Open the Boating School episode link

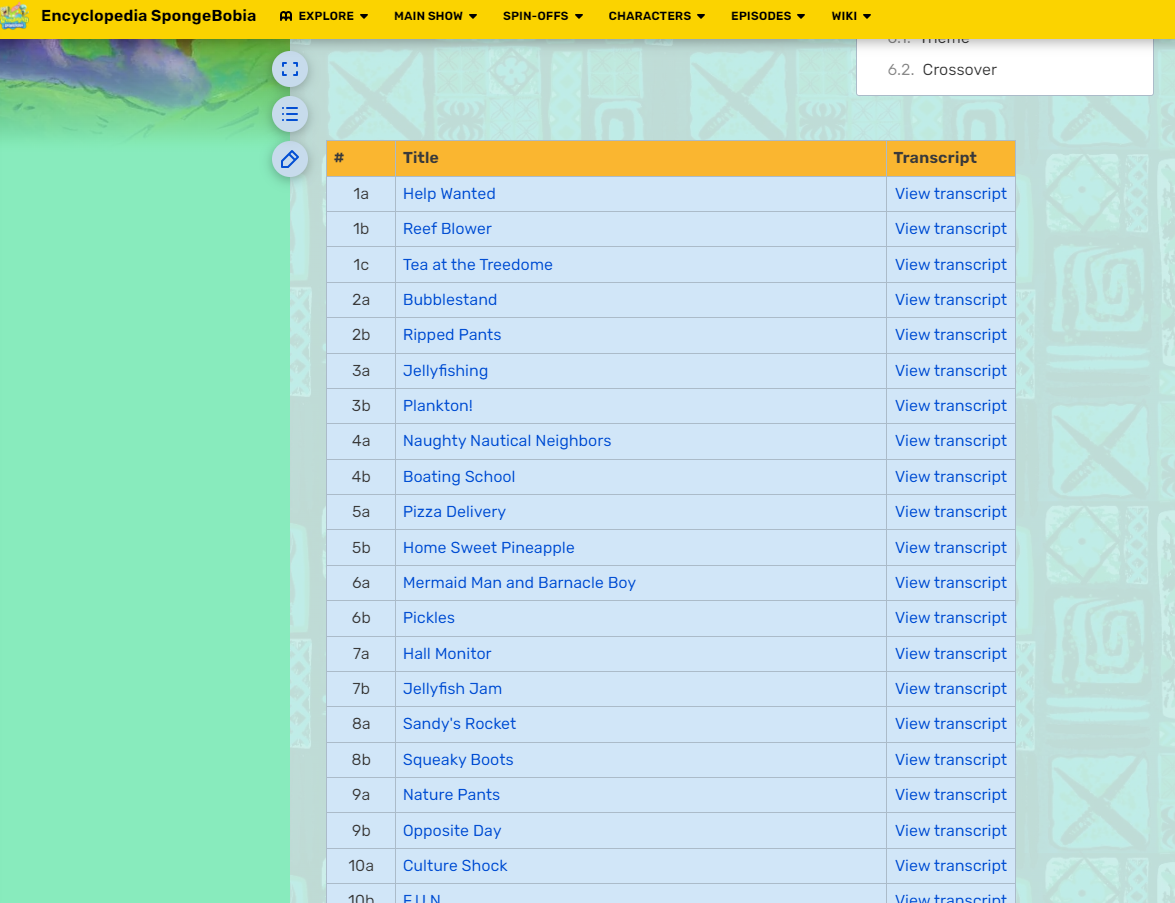459,477
